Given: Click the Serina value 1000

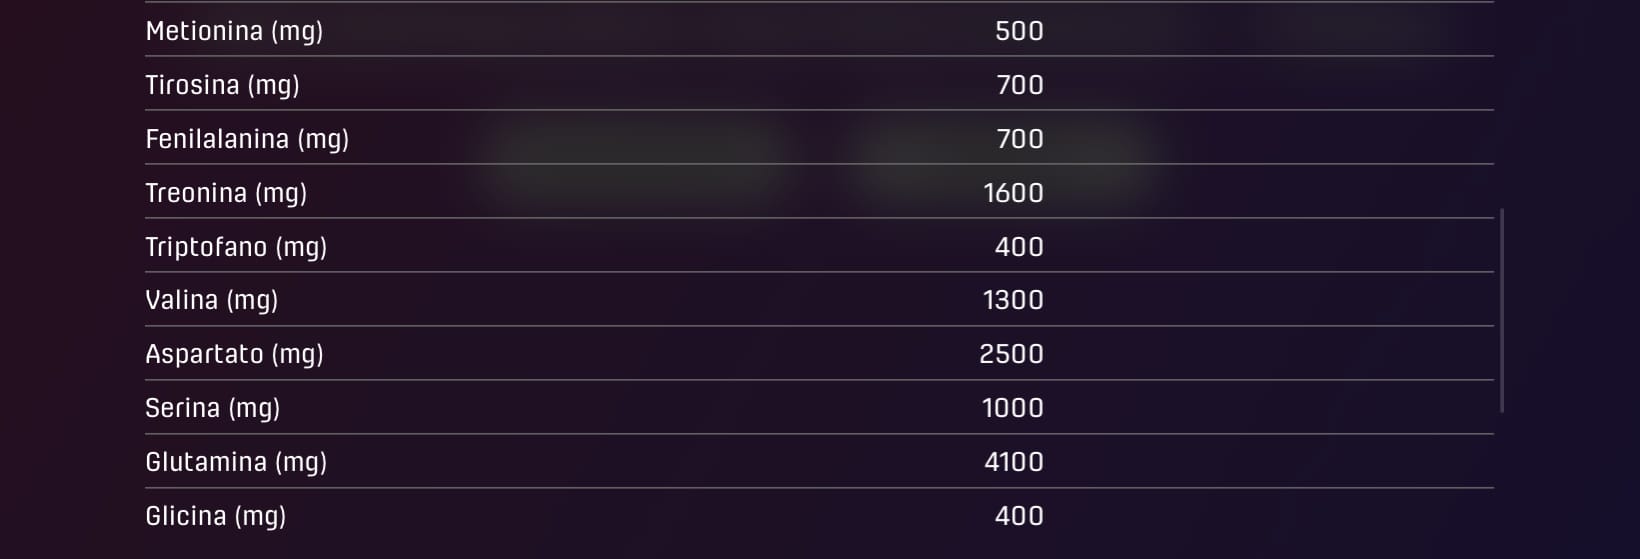Looking at the screenshot, I should 1013,408.
